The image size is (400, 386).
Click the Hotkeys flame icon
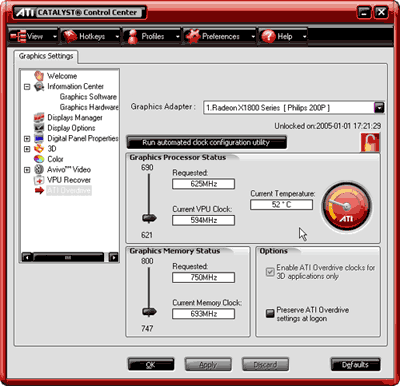click(70, 36)
